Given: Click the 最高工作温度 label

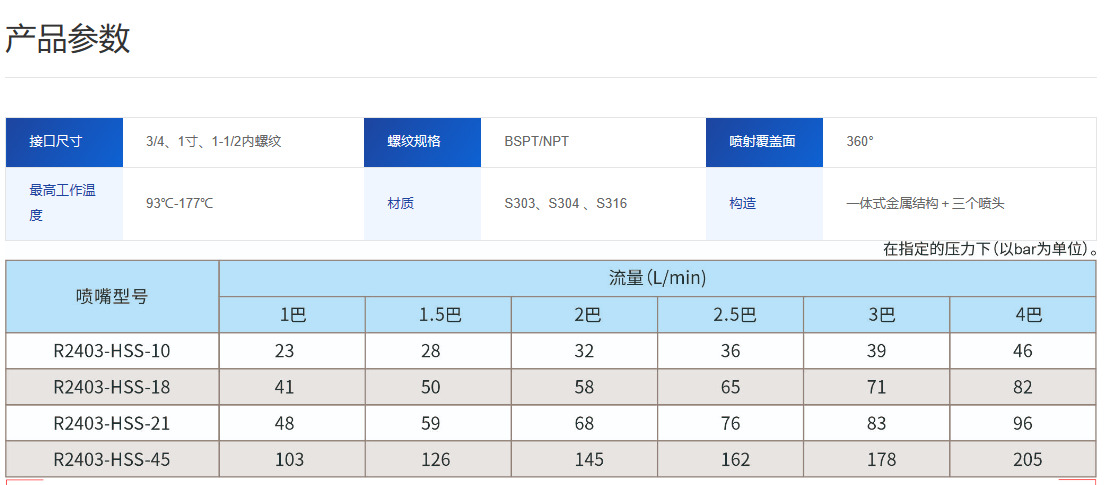Looking at the screenshot, I should coord(63,202).
